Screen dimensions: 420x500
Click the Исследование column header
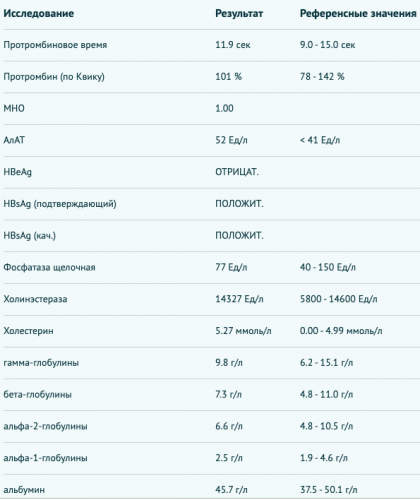point(39,13)
